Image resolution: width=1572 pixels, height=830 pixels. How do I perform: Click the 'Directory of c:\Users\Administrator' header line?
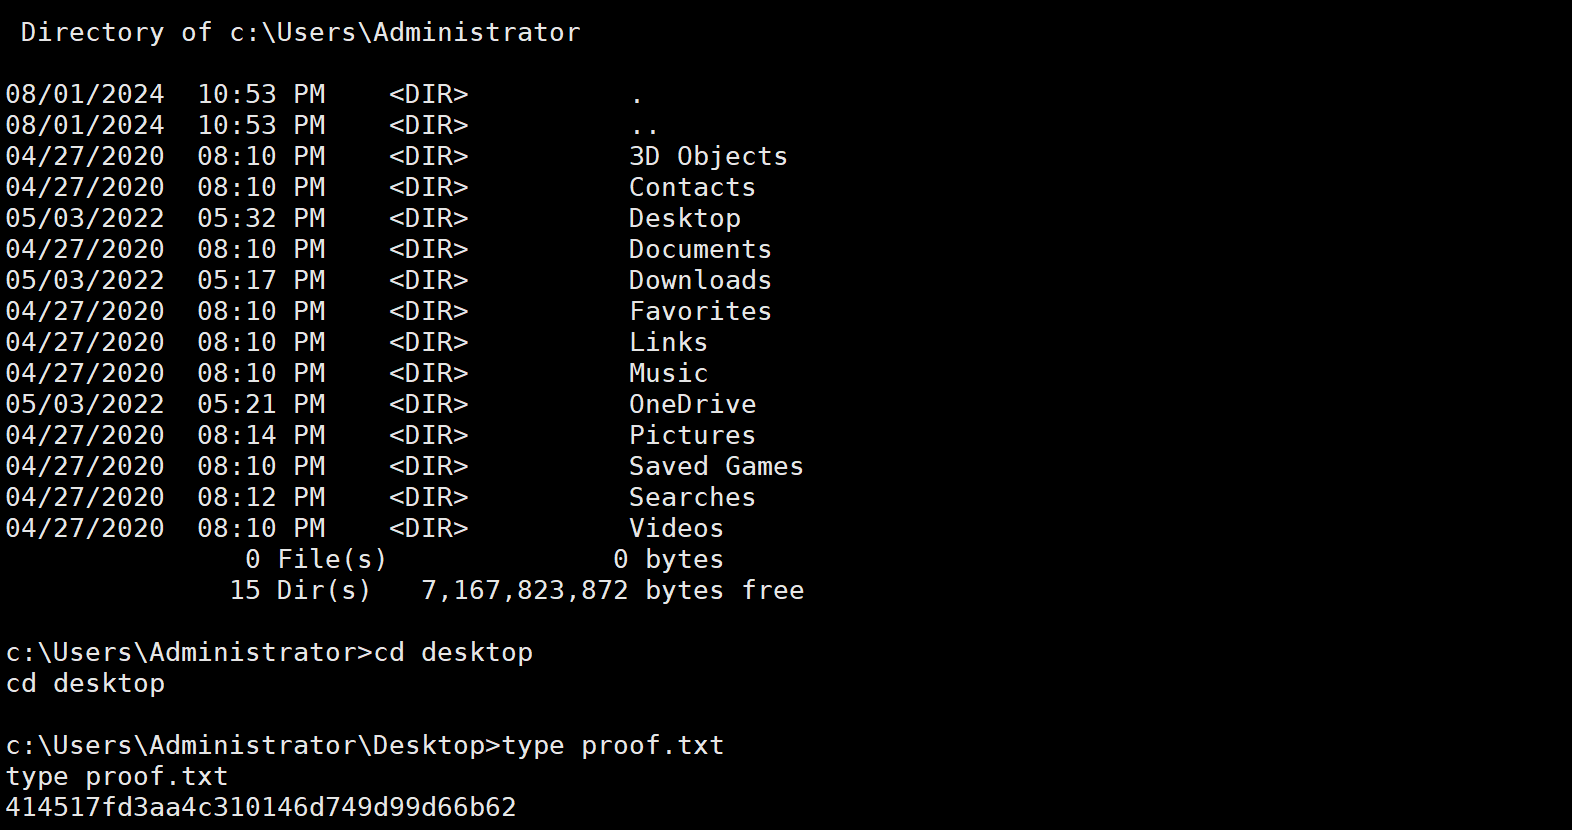point(300,32)
